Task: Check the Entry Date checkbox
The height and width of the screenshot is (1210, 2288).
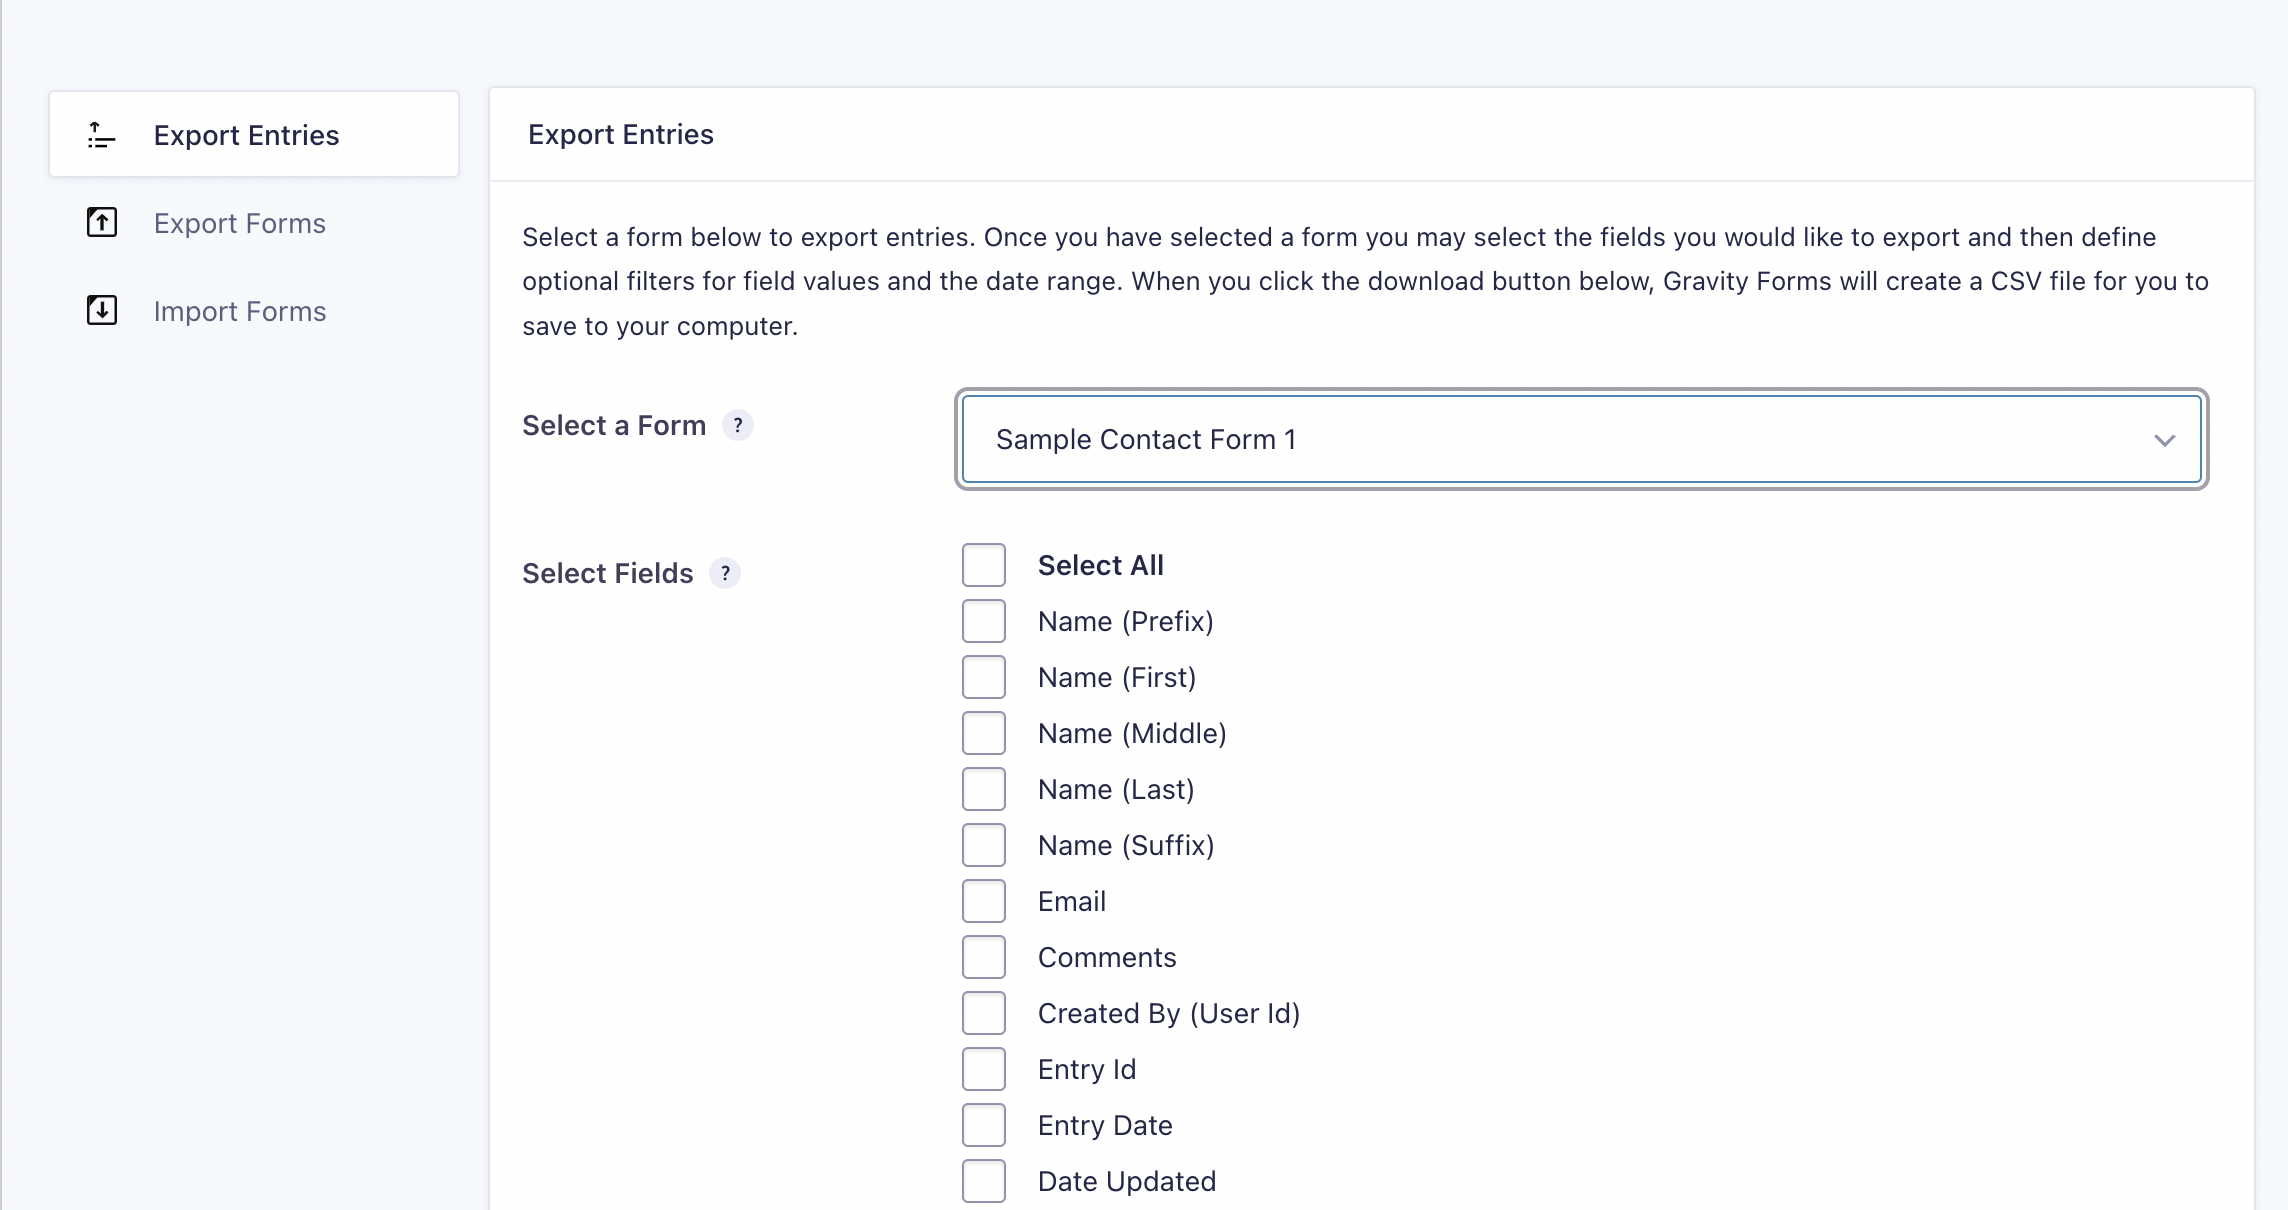Action: coord(984,1125)
